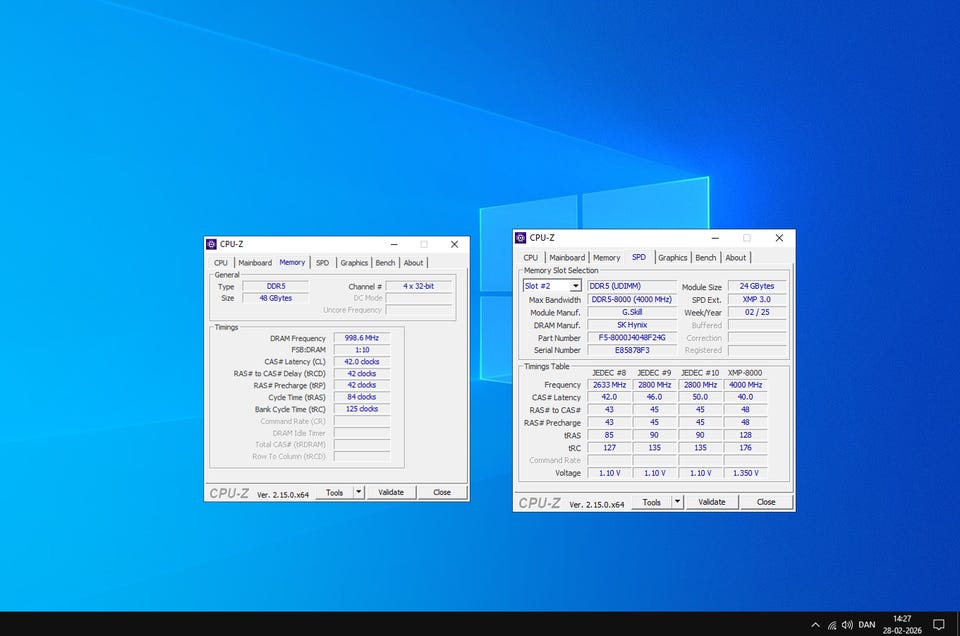The width and height of the screenshot is (960, 636).
Task: Open the Slot #2 memory slot dropdown
Action: point(575,286)
